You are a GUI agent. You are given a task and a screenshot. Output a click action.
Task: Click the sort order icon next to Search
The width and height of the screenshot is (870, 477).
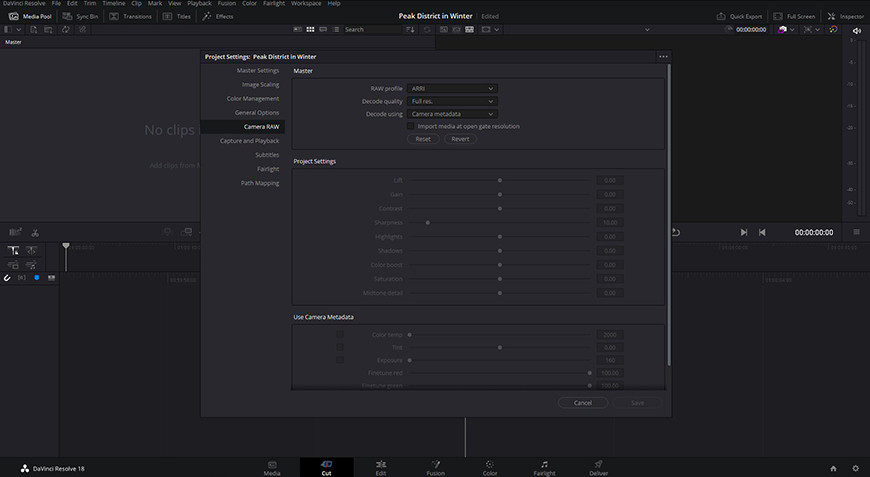(410, 29)
